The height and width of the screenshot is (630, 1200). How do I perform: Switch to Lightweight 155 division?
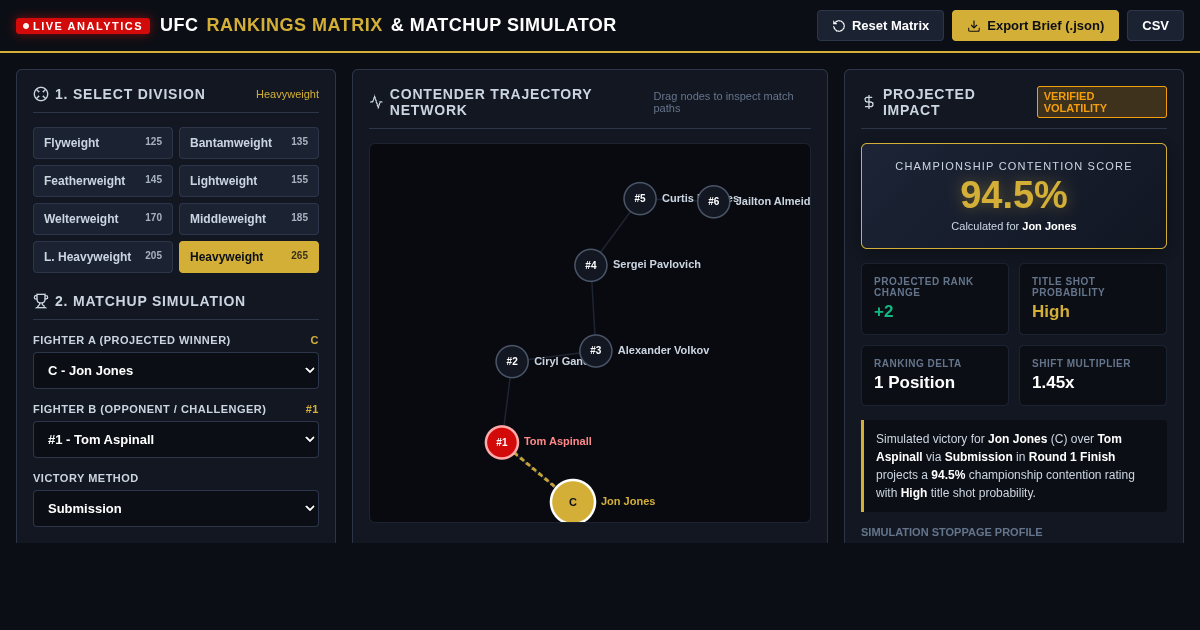249,181
